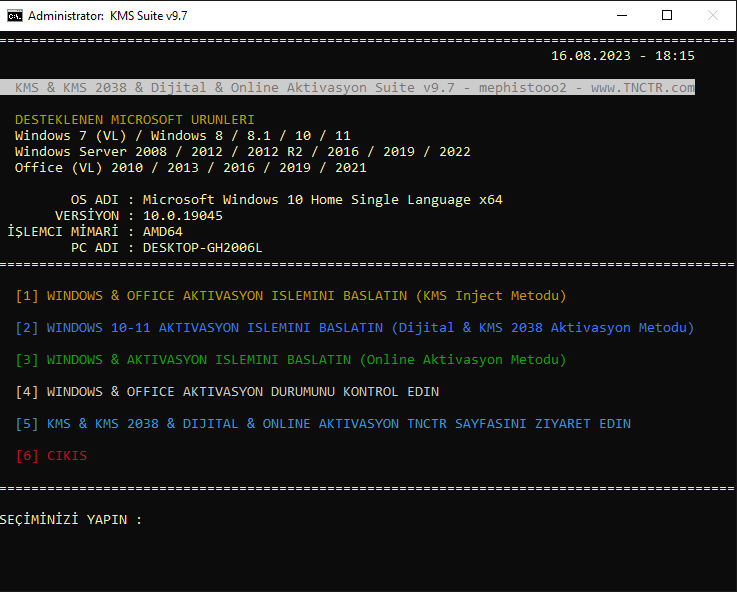This screenshot has height=592, width=737.
Task: Select option [3] Online Aktivasyon Metodu line
Action: click(291, 360)
